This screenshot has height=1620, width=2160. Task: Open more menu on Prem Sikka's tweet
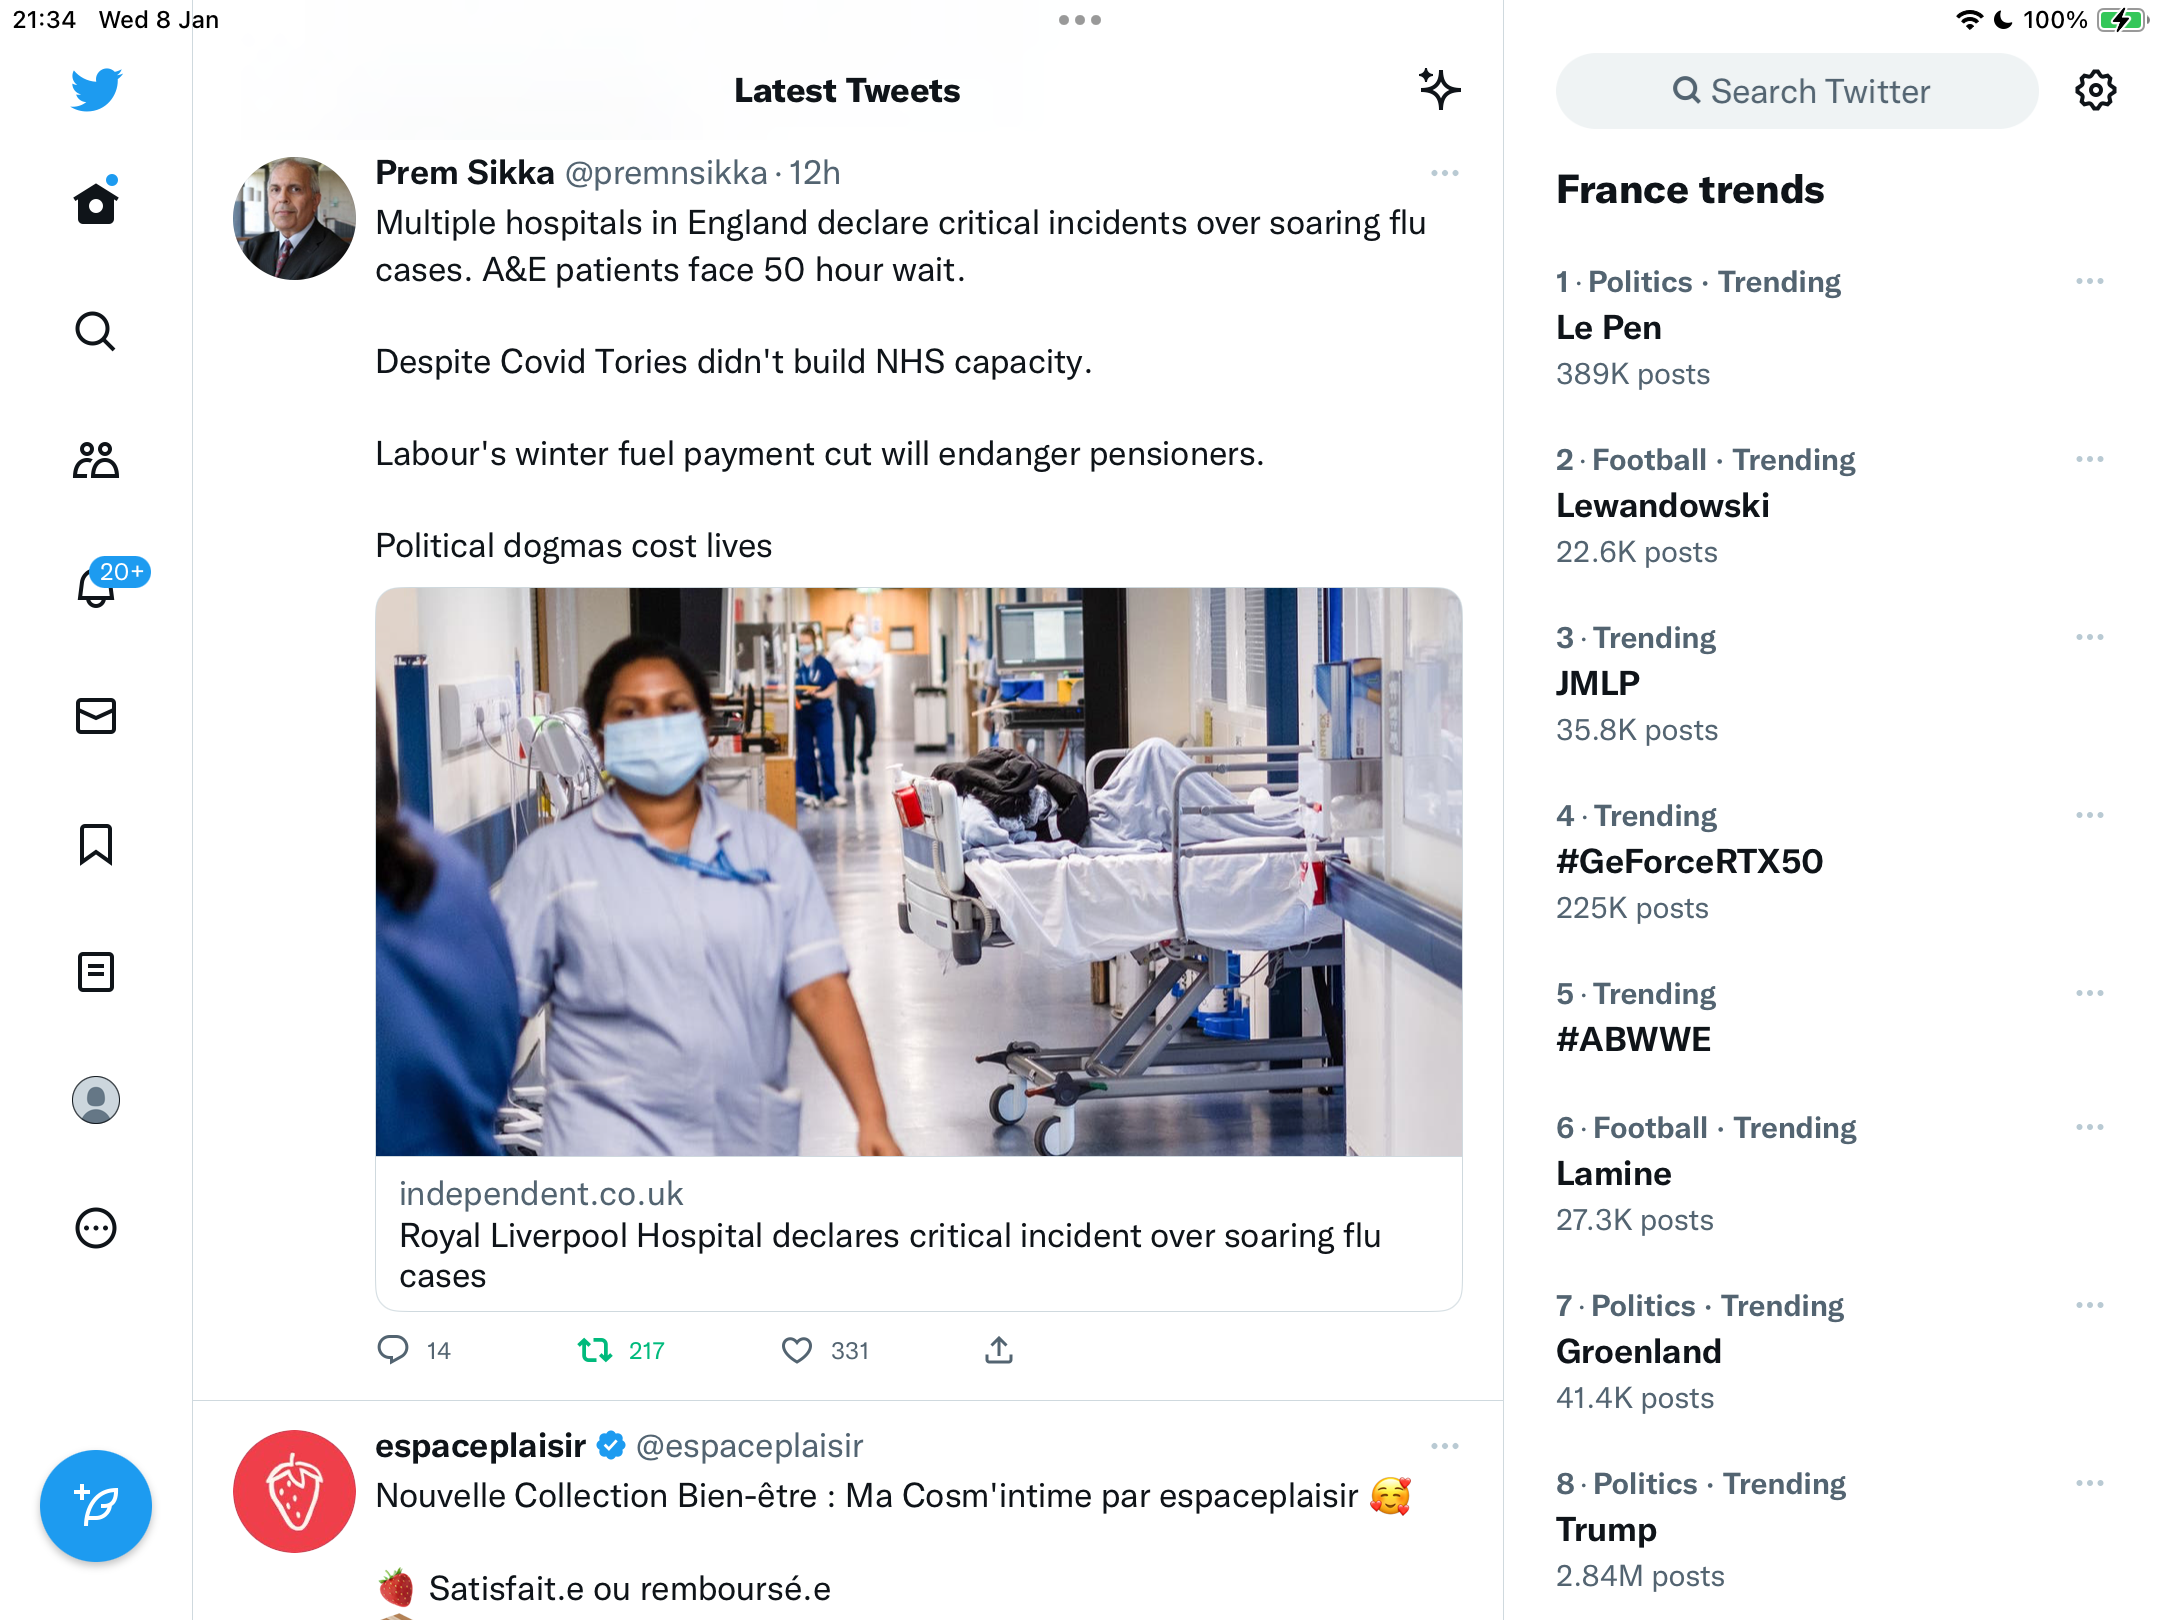pyautogui.click(x=1445, y=173)
